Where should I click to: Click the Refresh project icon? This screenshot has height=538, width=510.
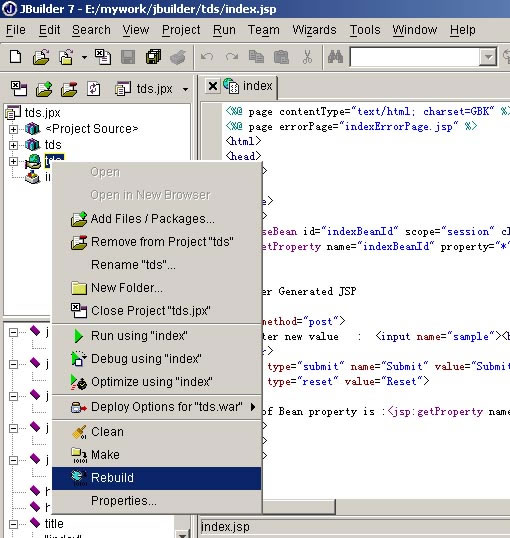click(x=93, y=89)
